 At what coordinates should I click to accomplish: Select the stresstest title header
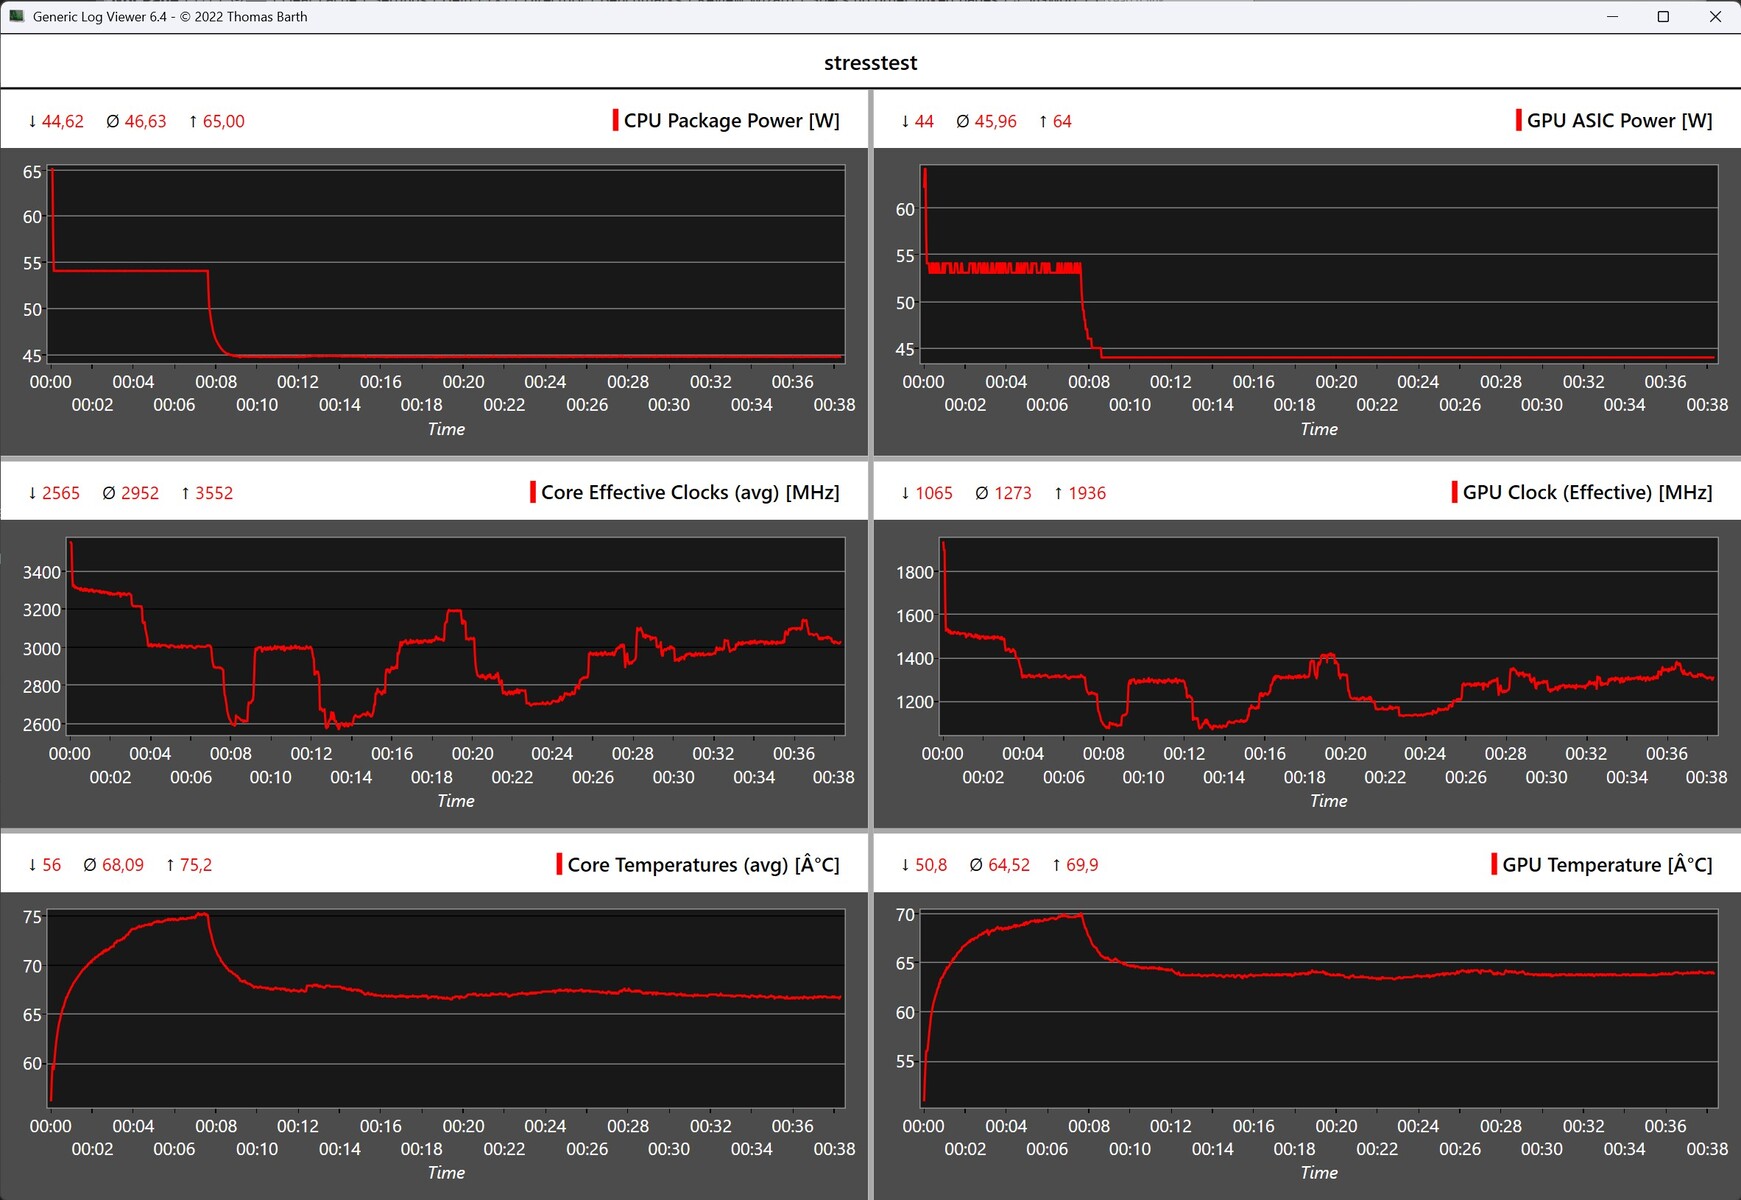coord(870,62)
